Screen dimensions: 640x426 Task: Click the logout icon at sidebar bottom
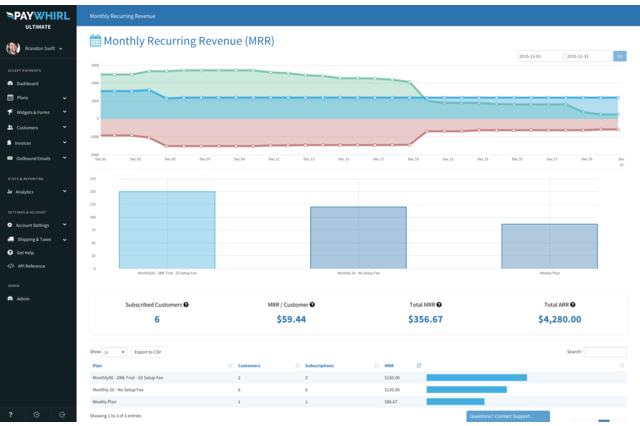coord(62,414)
